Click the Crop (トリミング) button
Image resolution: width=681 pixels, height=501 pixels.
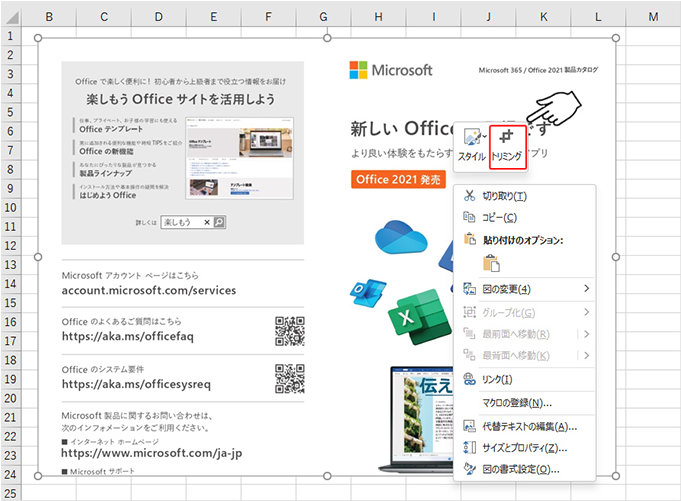tap(507, 147)
